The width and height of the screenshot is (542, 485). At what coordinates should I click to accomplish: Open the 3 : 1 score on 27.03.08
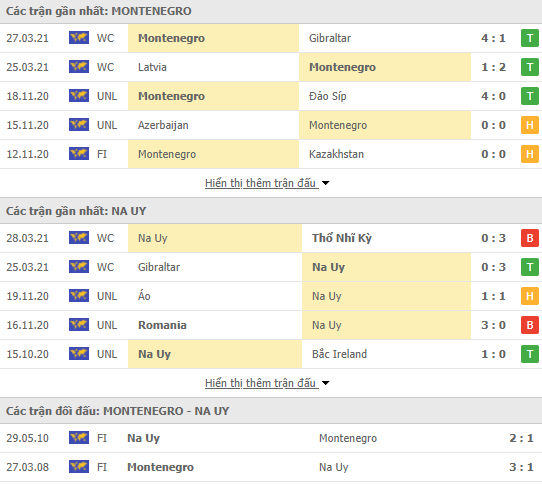tap(521, 467)
